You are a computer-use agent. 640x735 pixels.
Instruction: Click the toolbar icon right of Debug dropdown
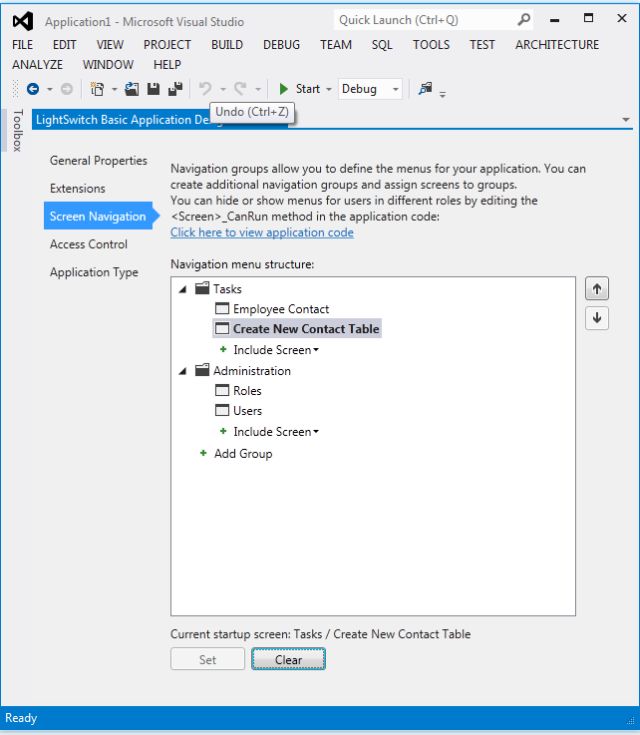point(425,89)
